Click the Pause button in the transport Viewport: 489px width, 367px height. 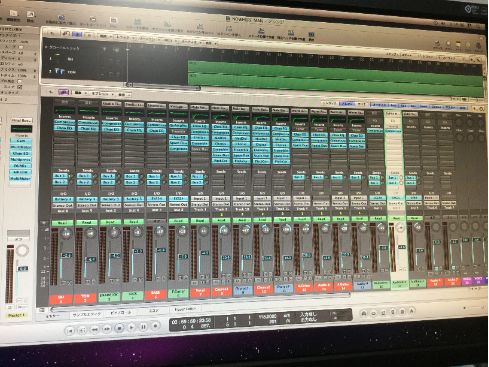click(143, 327)
